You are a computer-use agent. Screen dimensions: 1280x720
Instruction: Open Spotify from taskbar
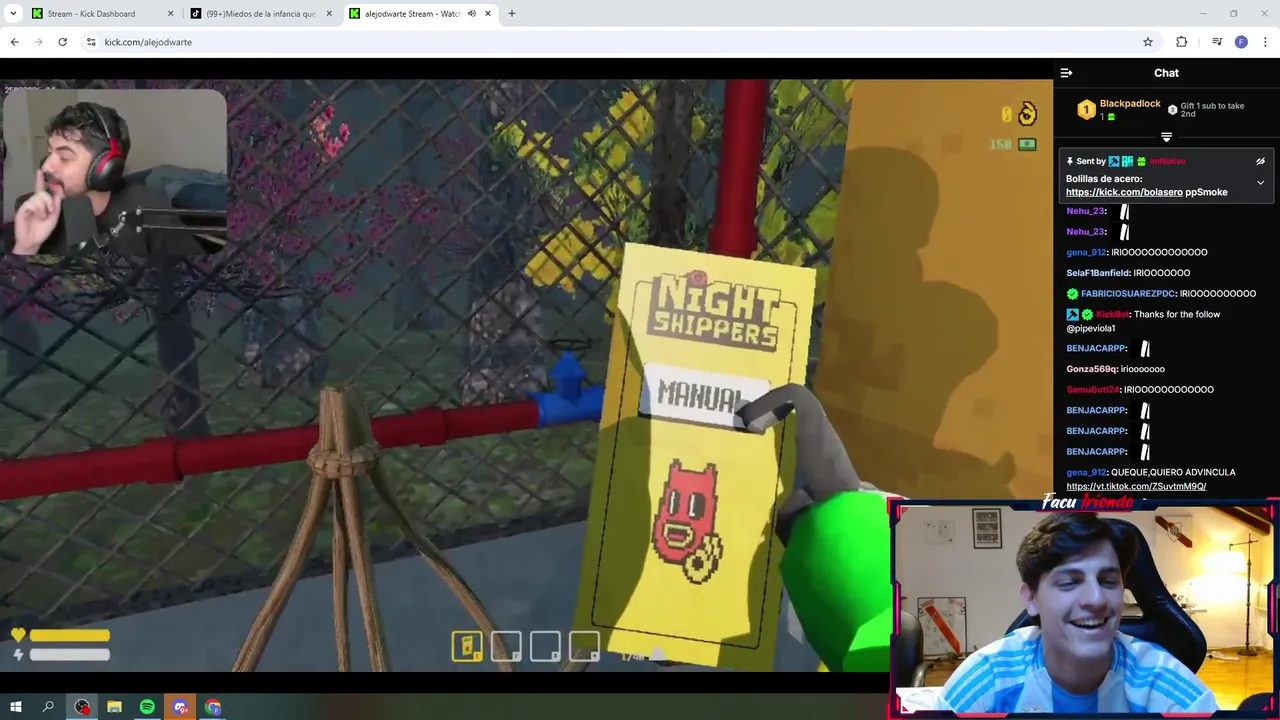click(147, 707)
